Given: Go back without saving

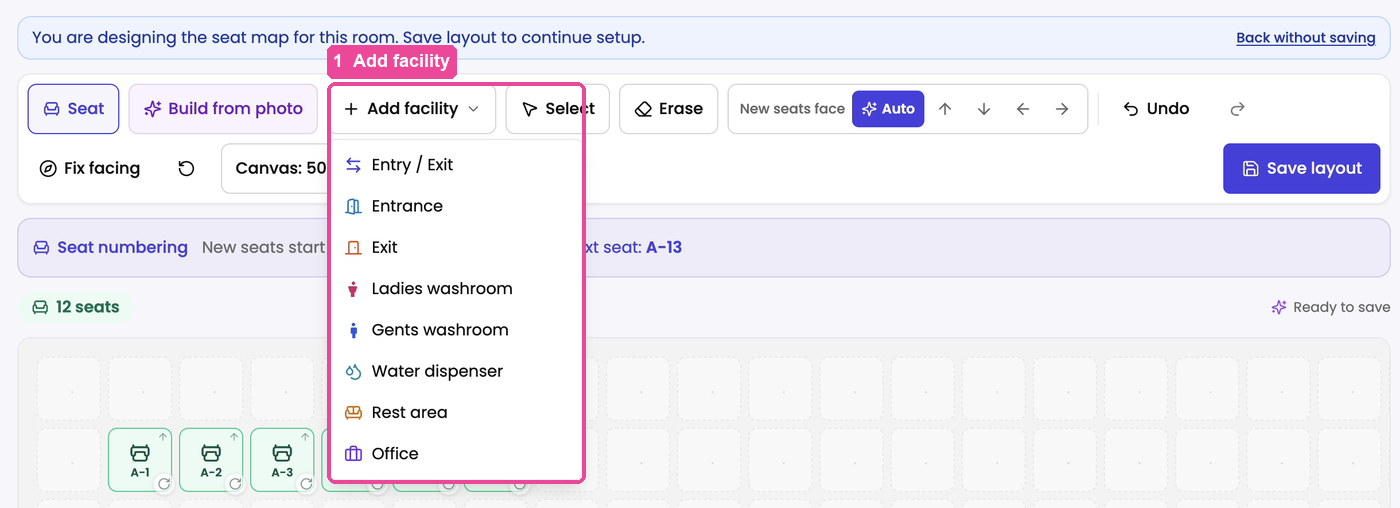Looking at the screenshot, I should click(1306, 38).
